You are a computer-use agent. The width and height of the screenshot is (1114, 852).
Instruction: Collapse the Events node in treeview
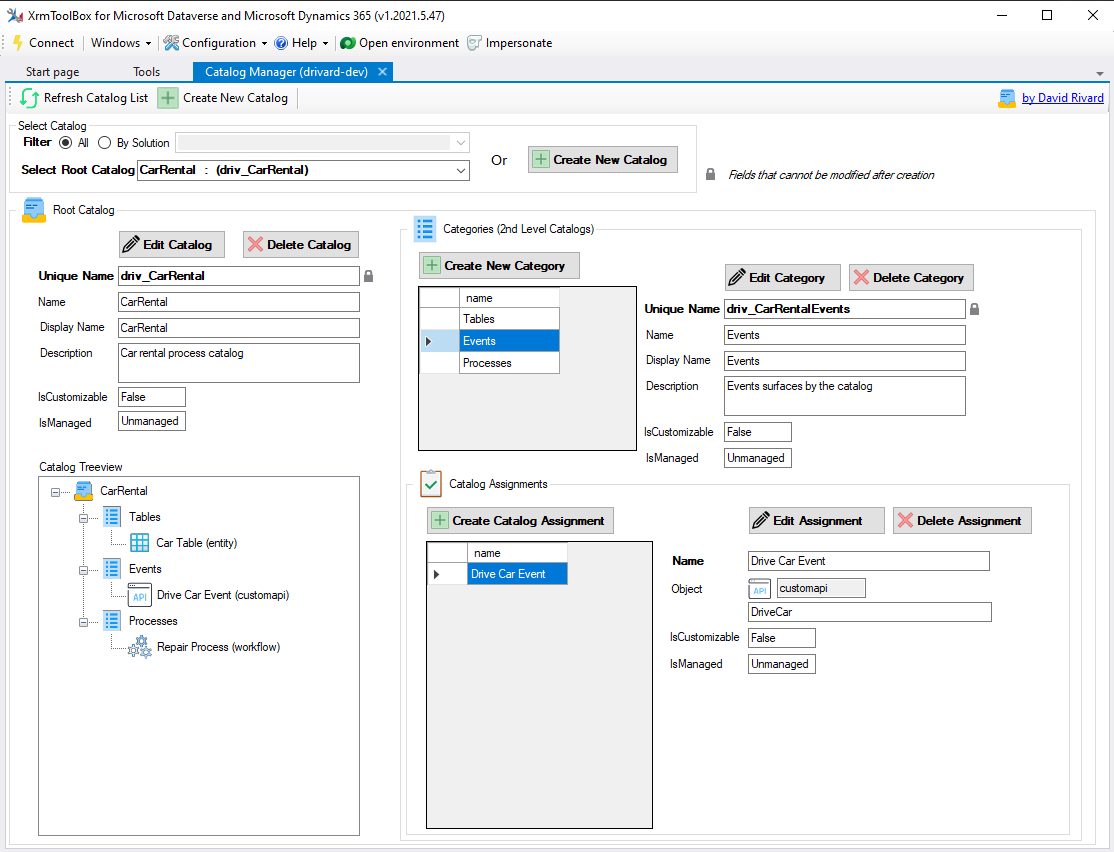[84, 569]
